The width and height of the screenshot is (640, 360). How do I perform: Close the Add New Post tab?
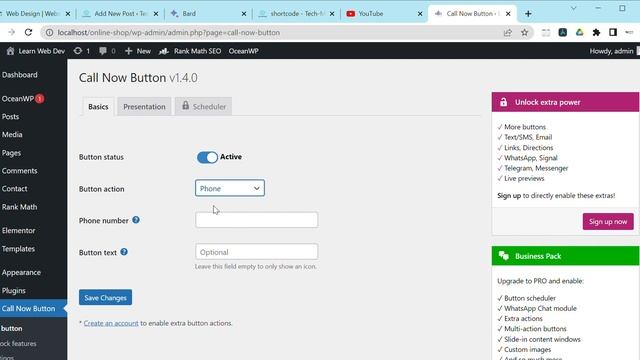[x=156, y=13]
